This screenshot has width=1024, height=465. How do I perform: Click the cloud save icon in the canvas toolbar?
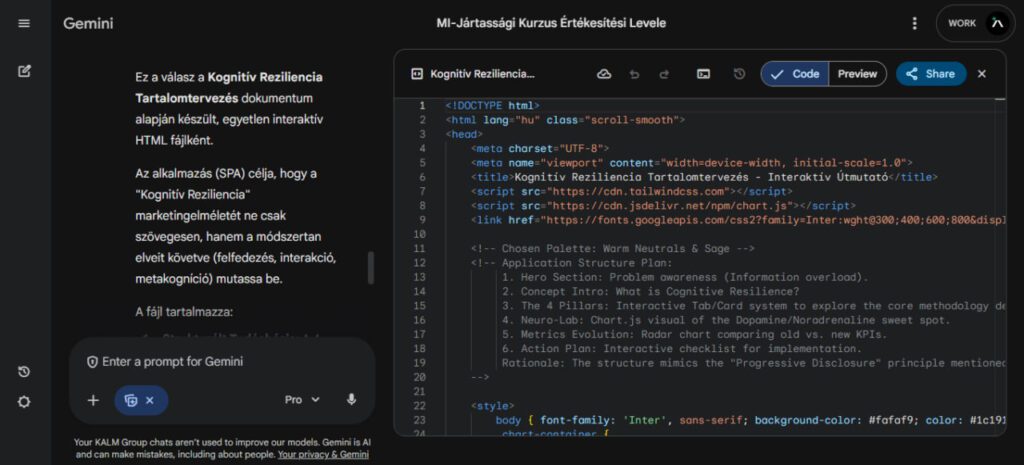click(604, 74)
